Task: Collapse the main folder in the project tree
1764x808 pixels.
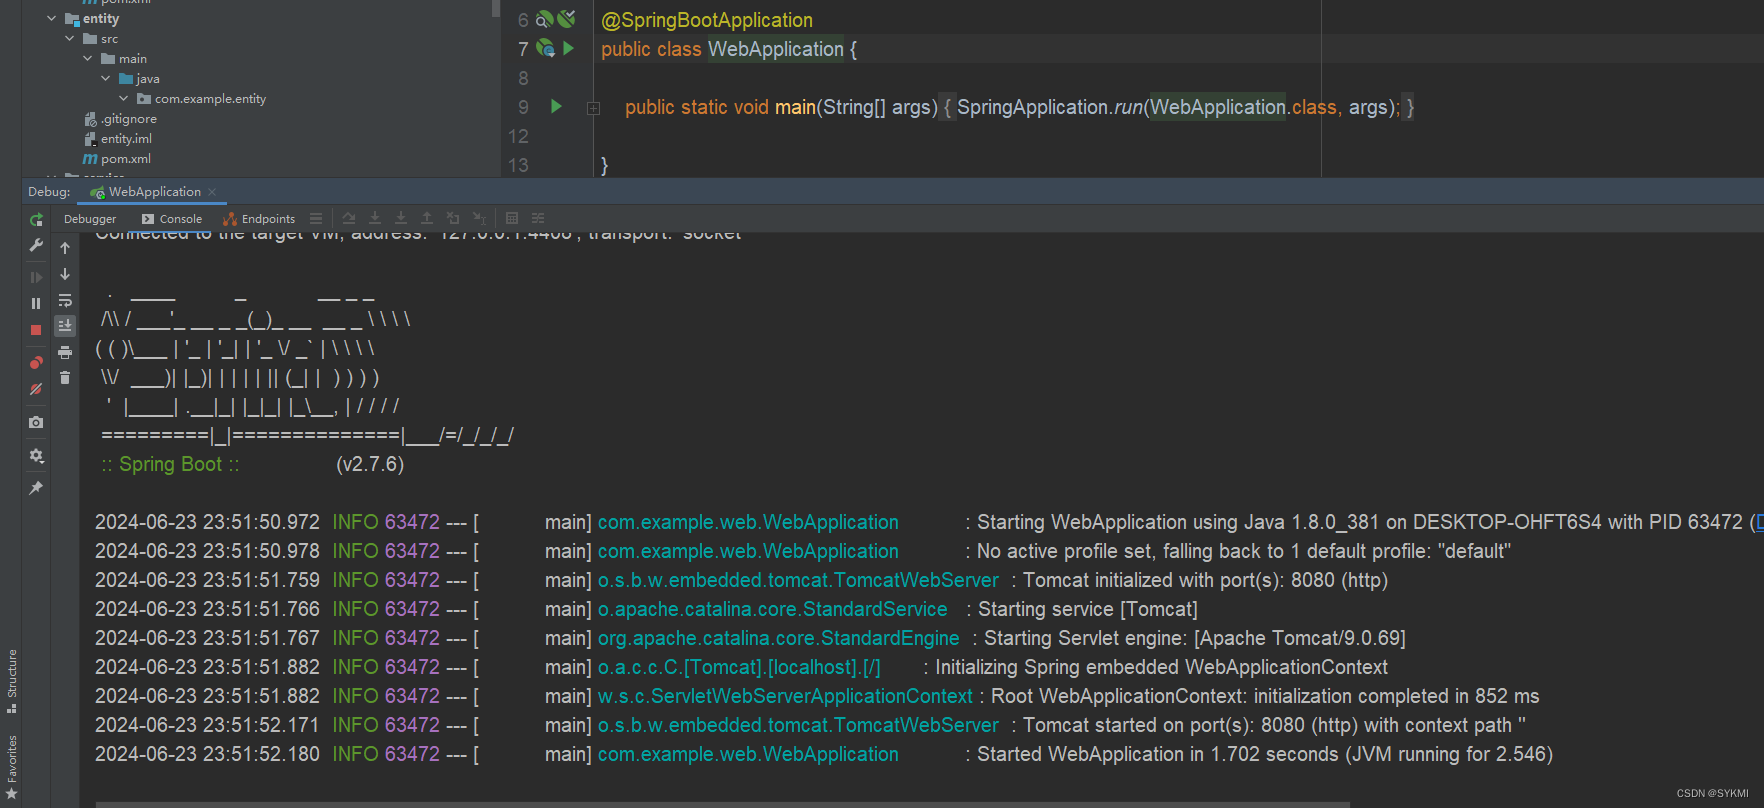Action: 88,59
